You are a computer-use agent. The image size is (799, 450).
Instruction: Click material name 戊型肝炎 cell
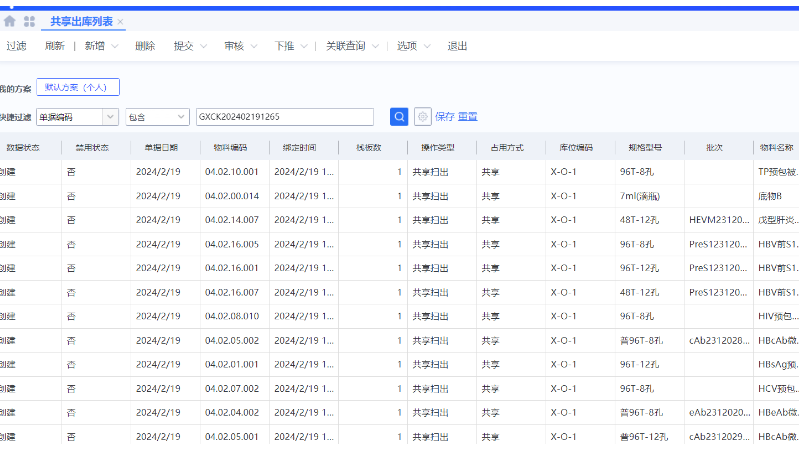pyautogui.click(x=777, y=220)
